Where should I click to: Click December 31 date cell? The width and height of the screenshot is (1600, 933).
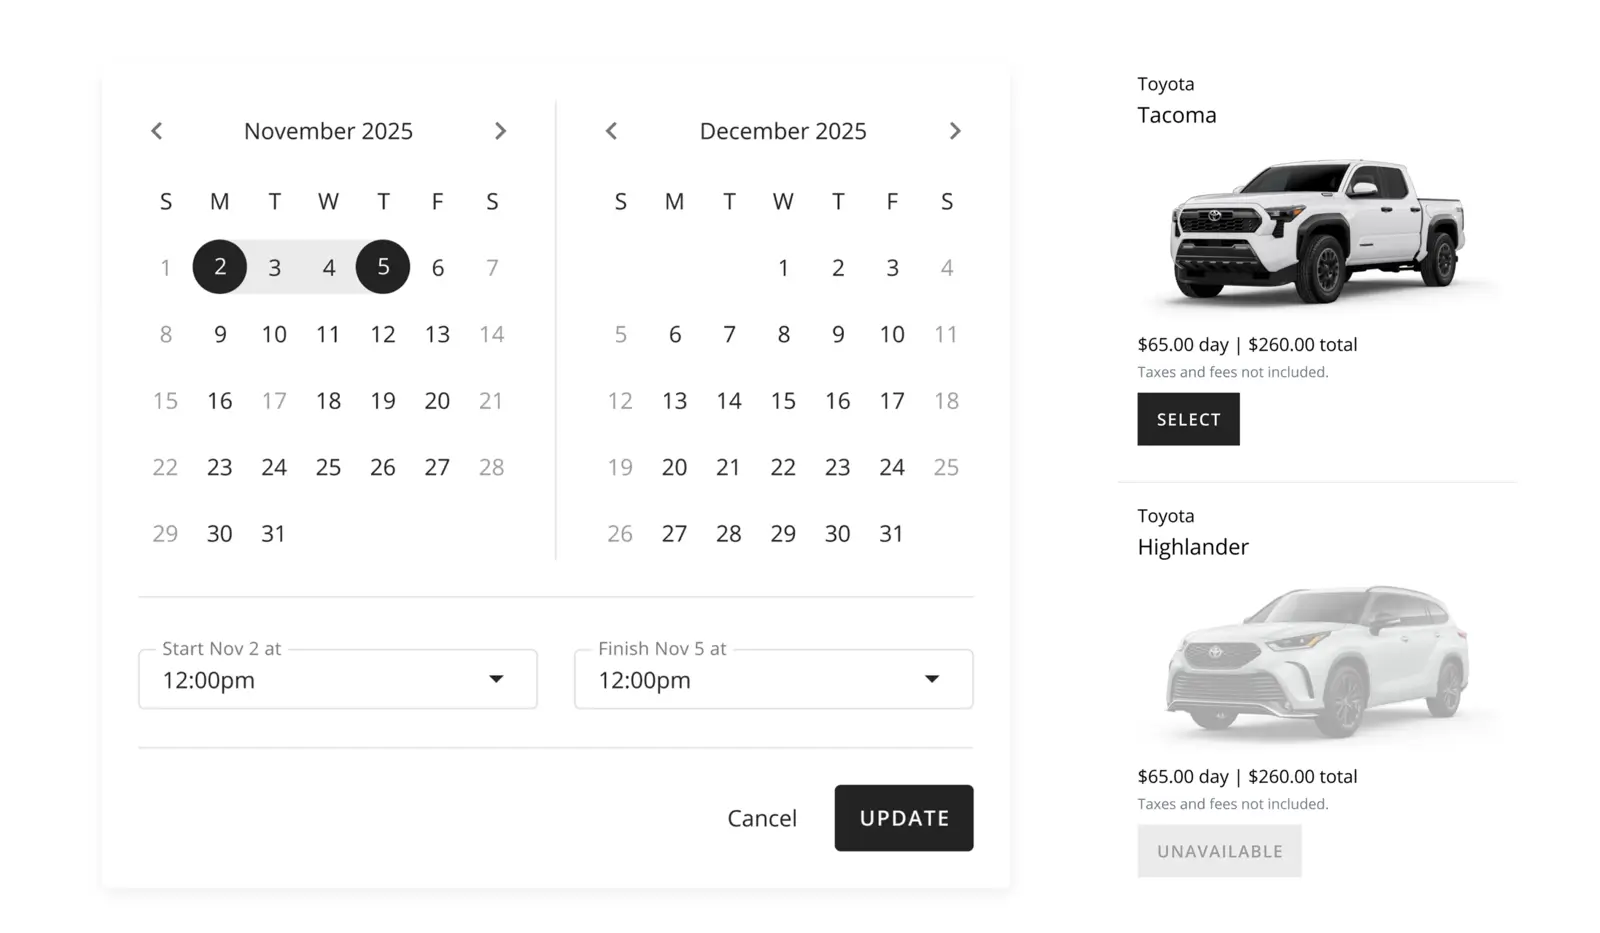[x=892, y=534]
